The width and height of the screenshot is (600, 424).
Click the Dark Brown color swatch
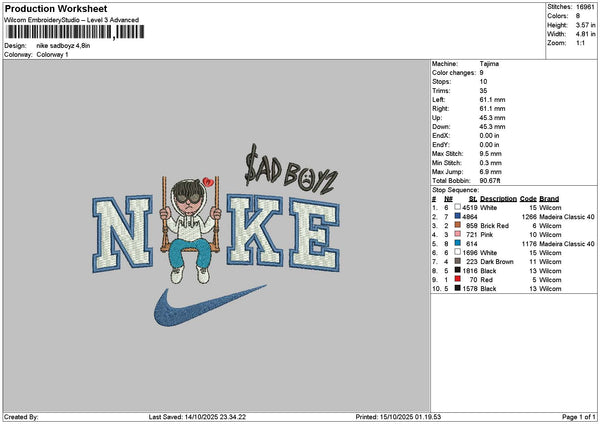tap(457, 261)
